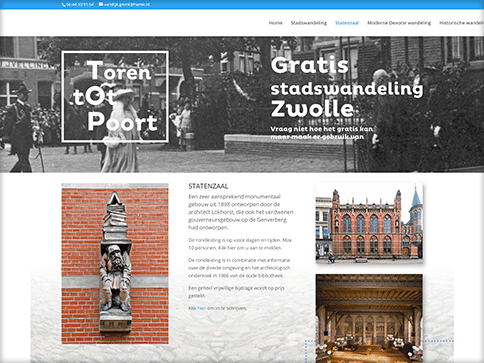Select the Statenzaal menu item
The height and width of the screenshot is (363, 484).
347,23
